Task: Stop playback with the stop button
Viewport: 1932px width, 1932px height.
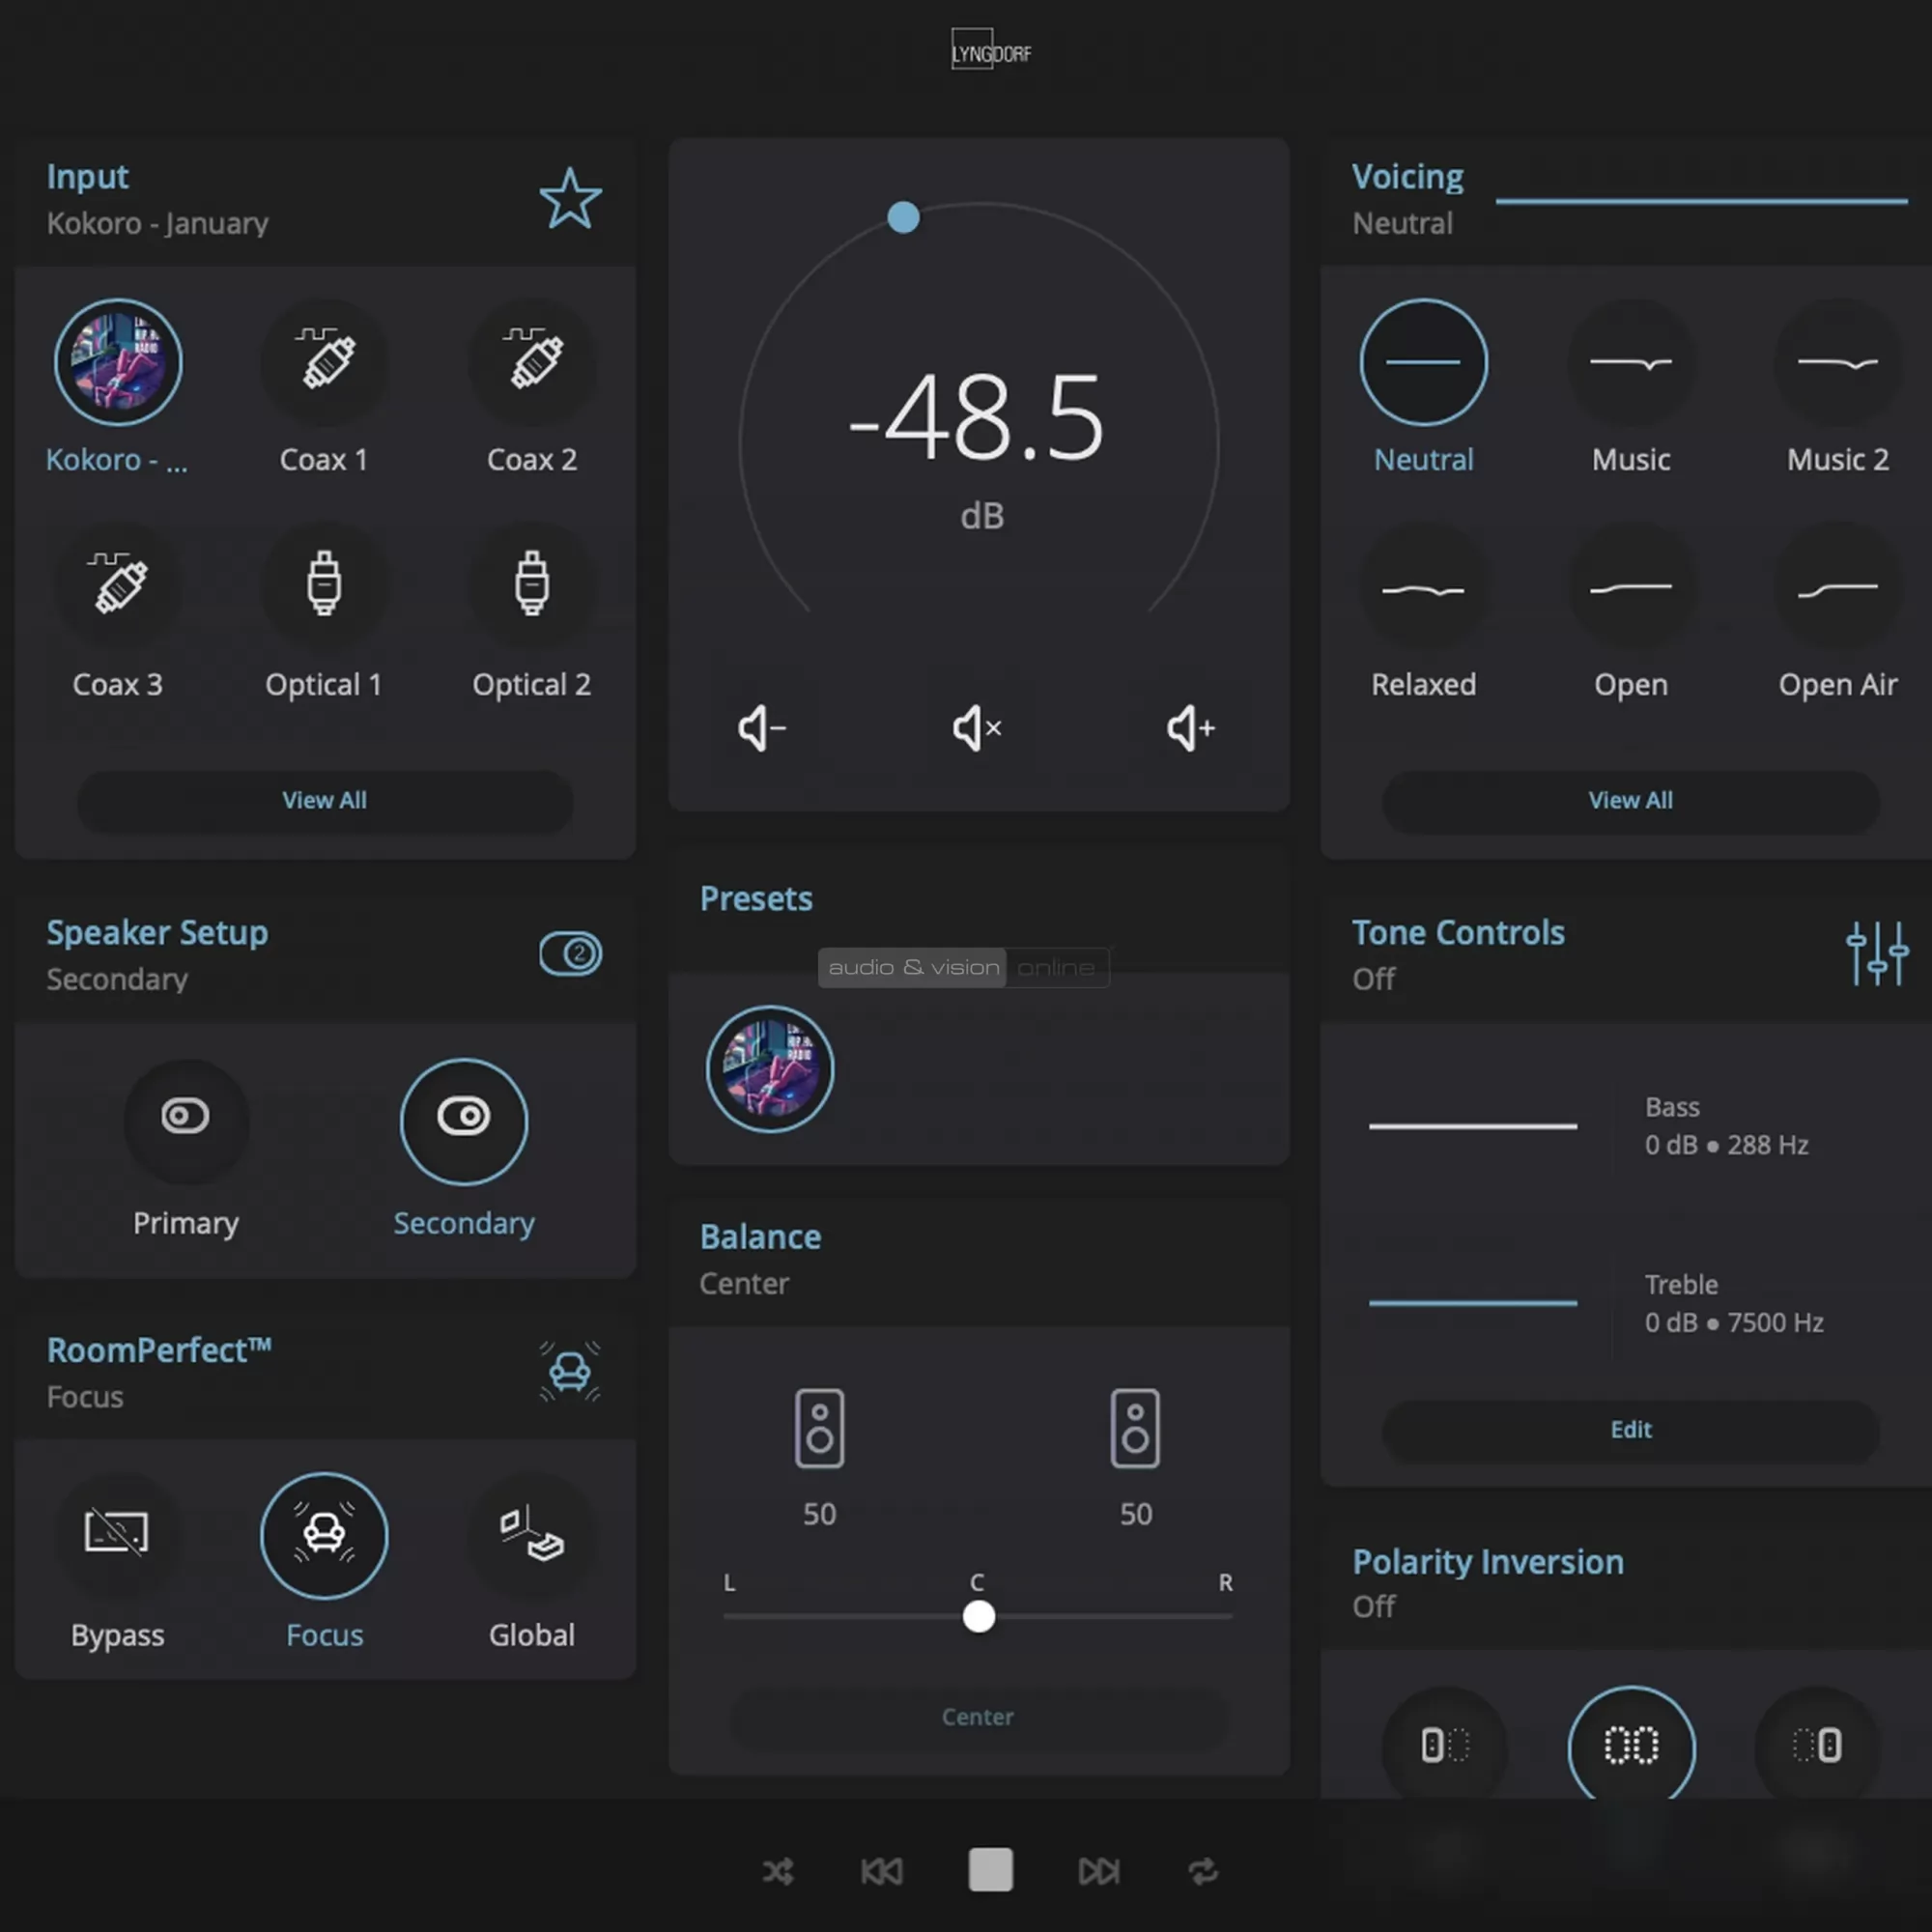Action: pos(990,1870)
